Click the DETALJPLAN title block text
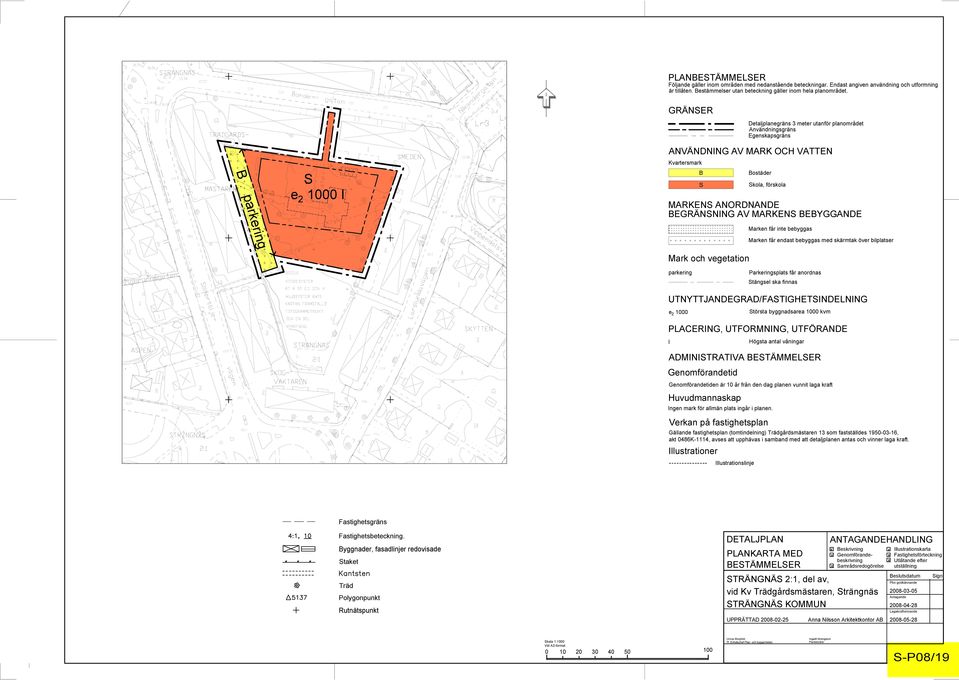 tap(755, 539)
